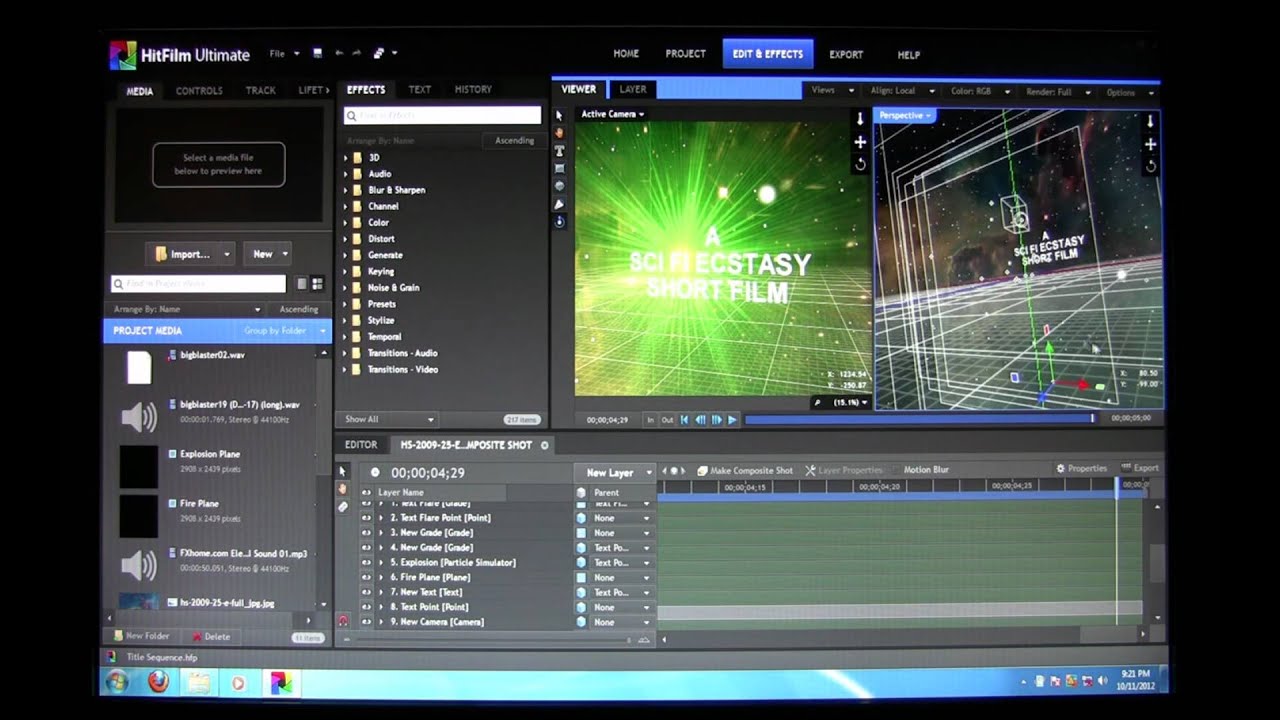Screen dimensions: 1280x720
Task: Open the Active Camera view dropdown
Action: pyautogui.click(x=613, y=114)
